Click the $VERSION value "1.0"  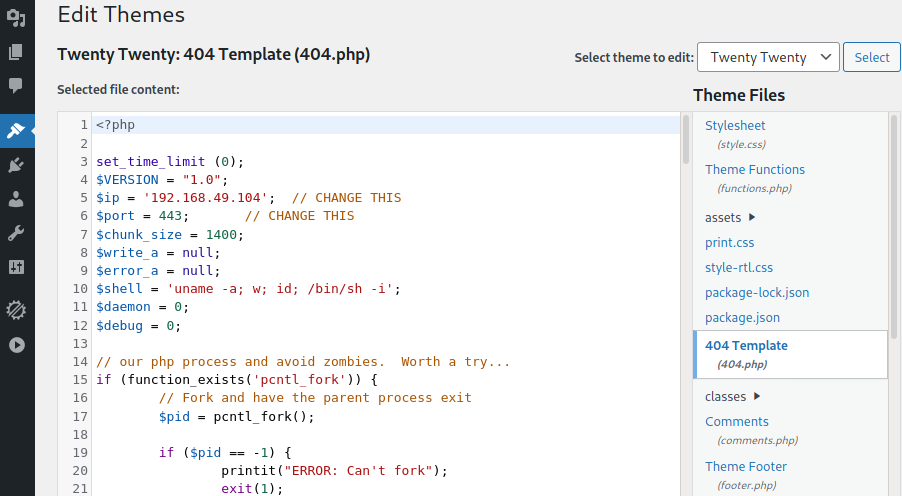201,180
